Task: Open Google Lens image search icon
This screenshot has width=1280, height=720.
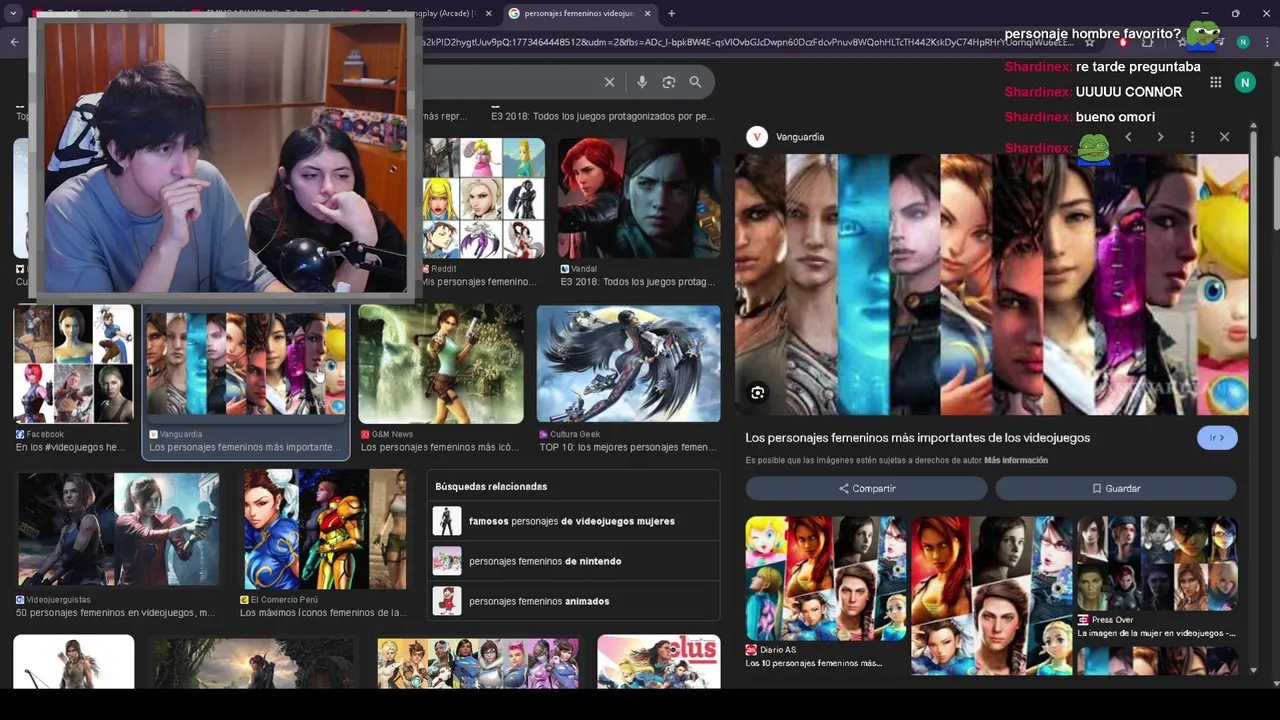Action: point(669,82)
